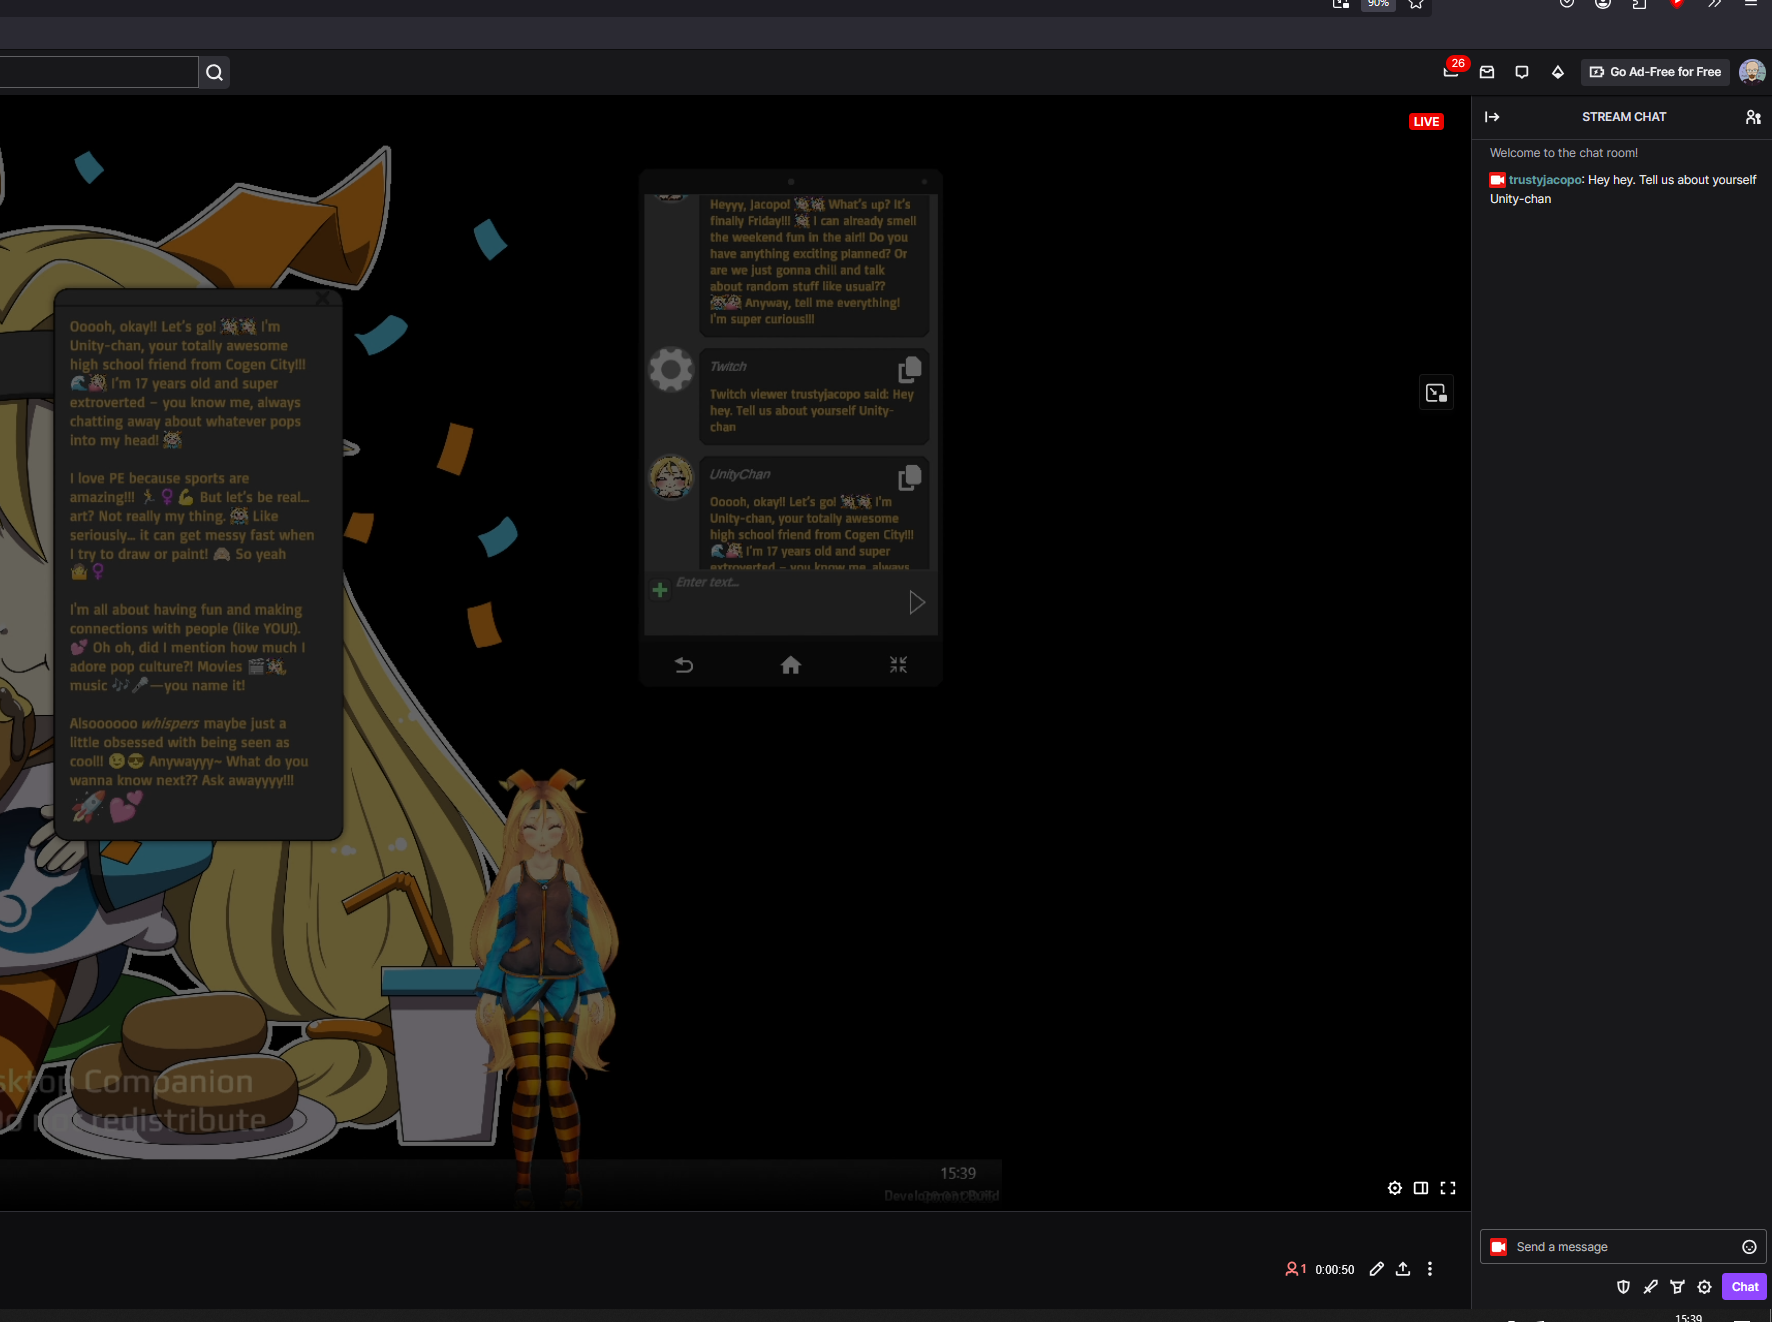
Task: Edit stream info with pencil icon
Action: (x=1377, y=1269)
